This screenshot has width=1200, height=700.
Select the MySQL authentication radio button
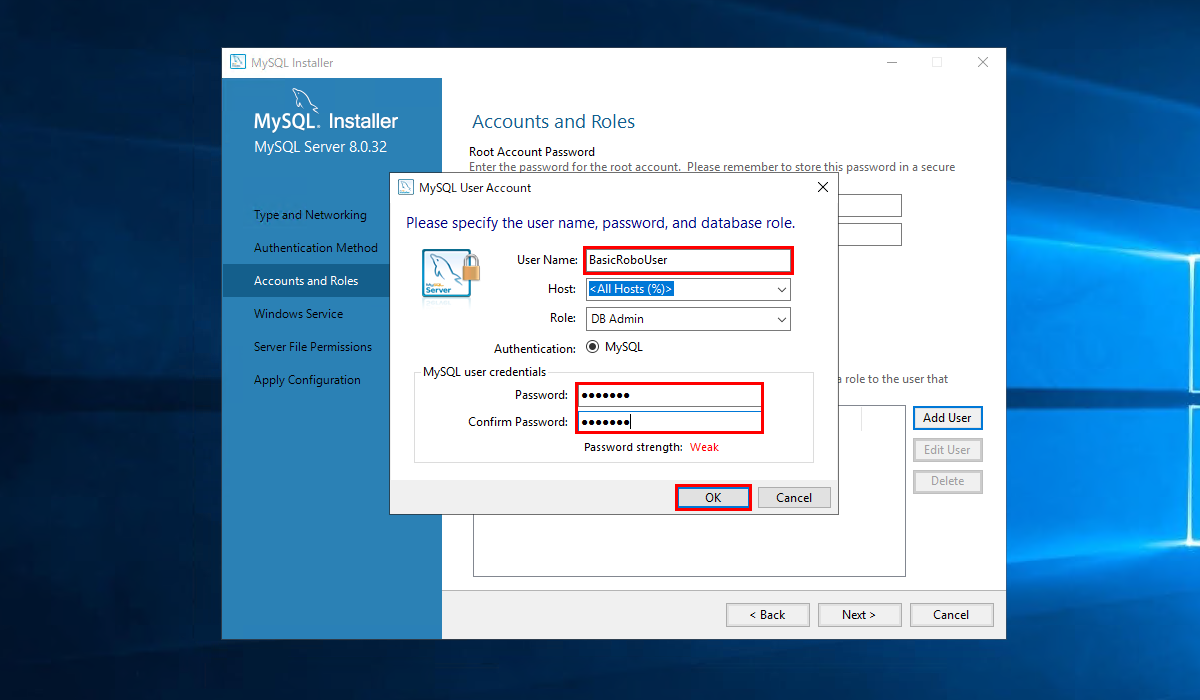pos(593,347)
